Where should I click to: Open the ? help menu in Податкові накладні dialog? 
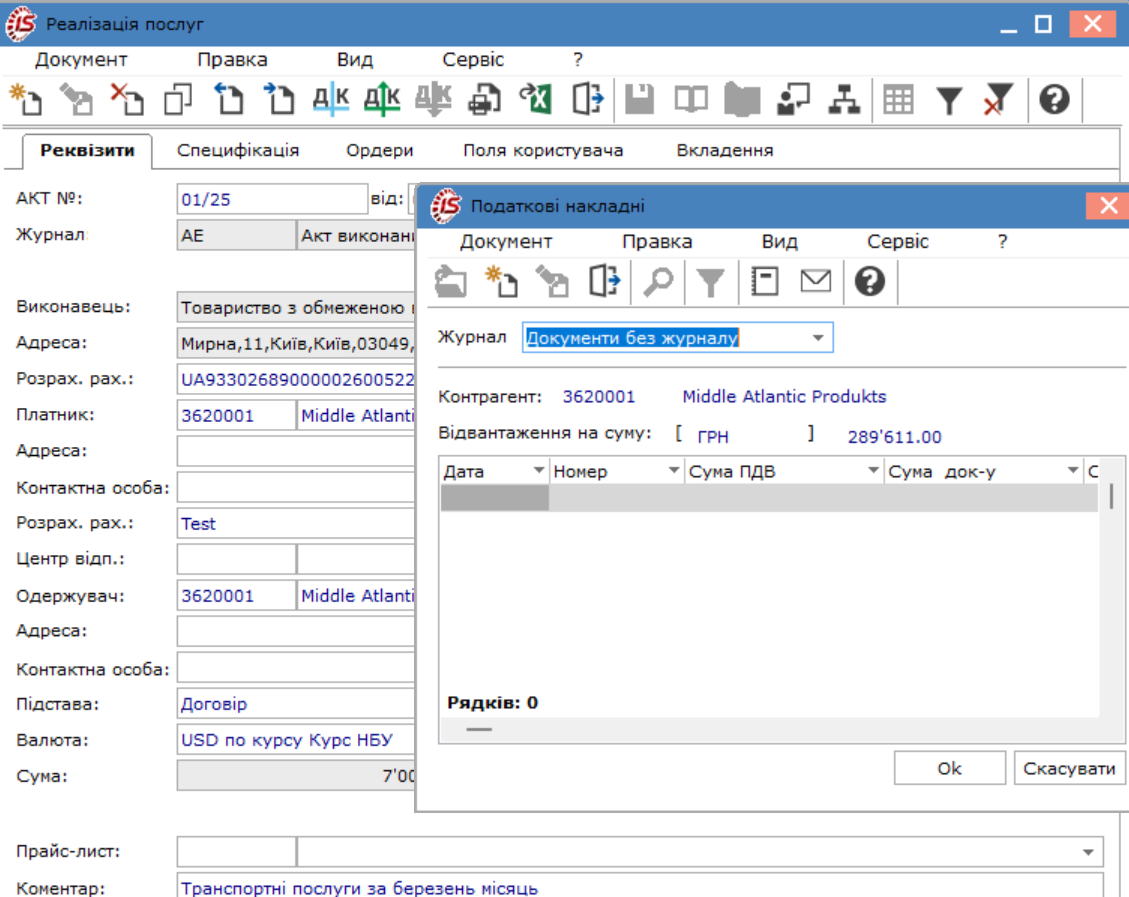pyautogui.click(x=1002, y=242)
